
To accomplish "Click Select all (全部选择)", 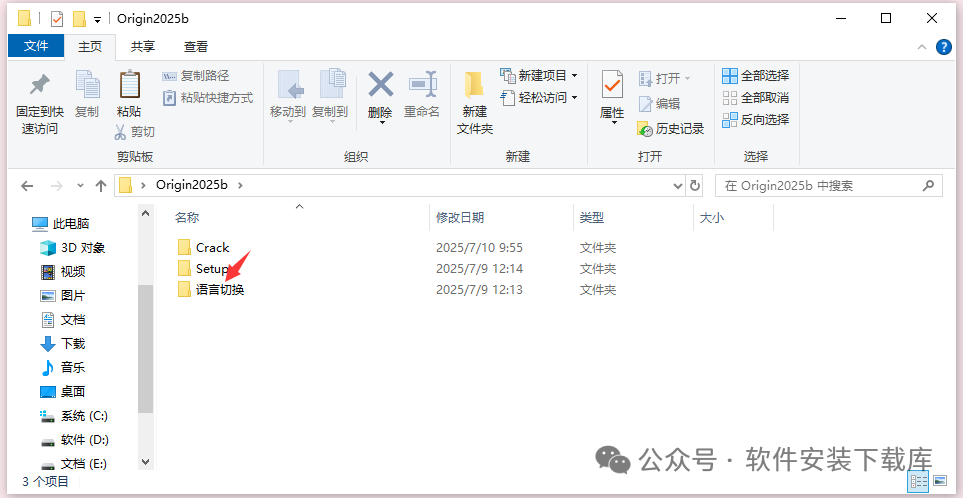I will (756, 76).
